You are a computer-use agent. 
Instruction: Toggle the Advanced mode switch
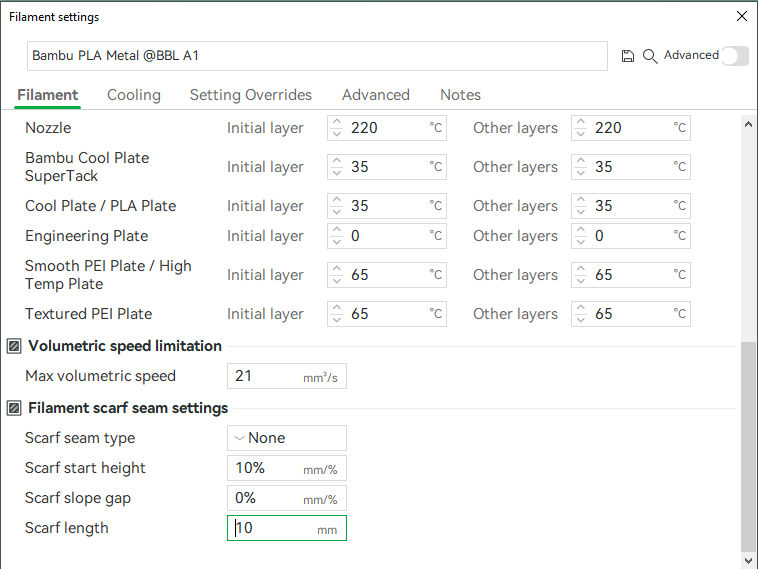735,56
